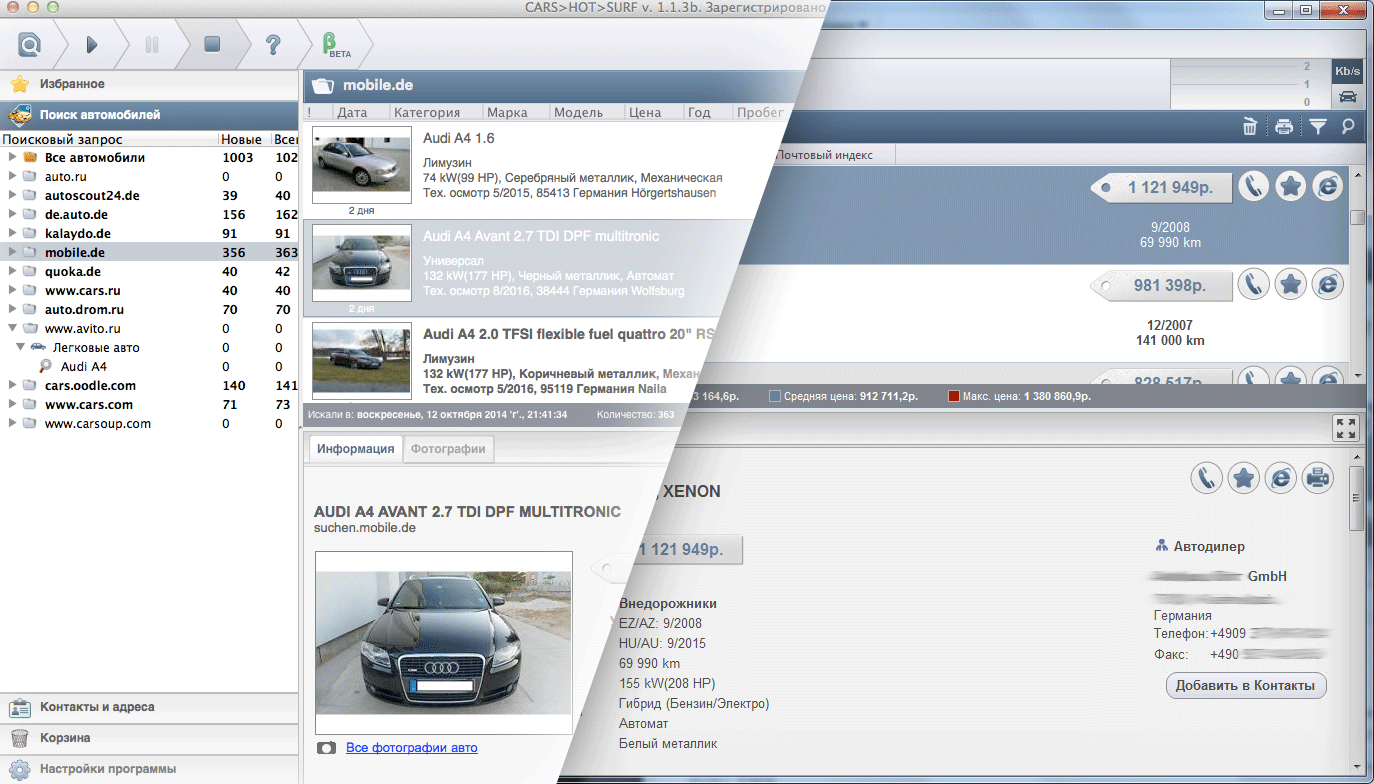Pause the search with the pause button
Viewport: 1374px width, 784px height.
point(152,44)
